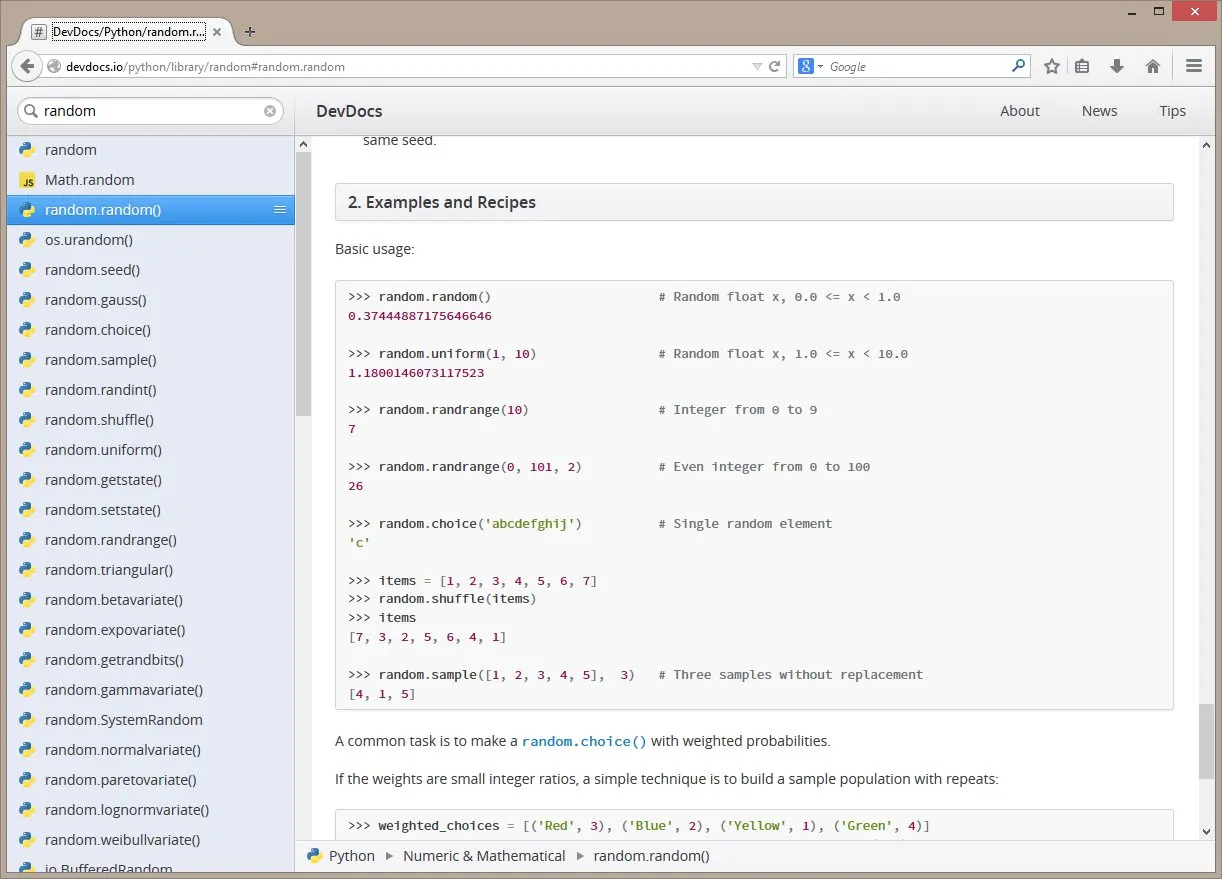Open the search engine selector dropdown
Viewport: 1222px width, 879px height.
811,66
